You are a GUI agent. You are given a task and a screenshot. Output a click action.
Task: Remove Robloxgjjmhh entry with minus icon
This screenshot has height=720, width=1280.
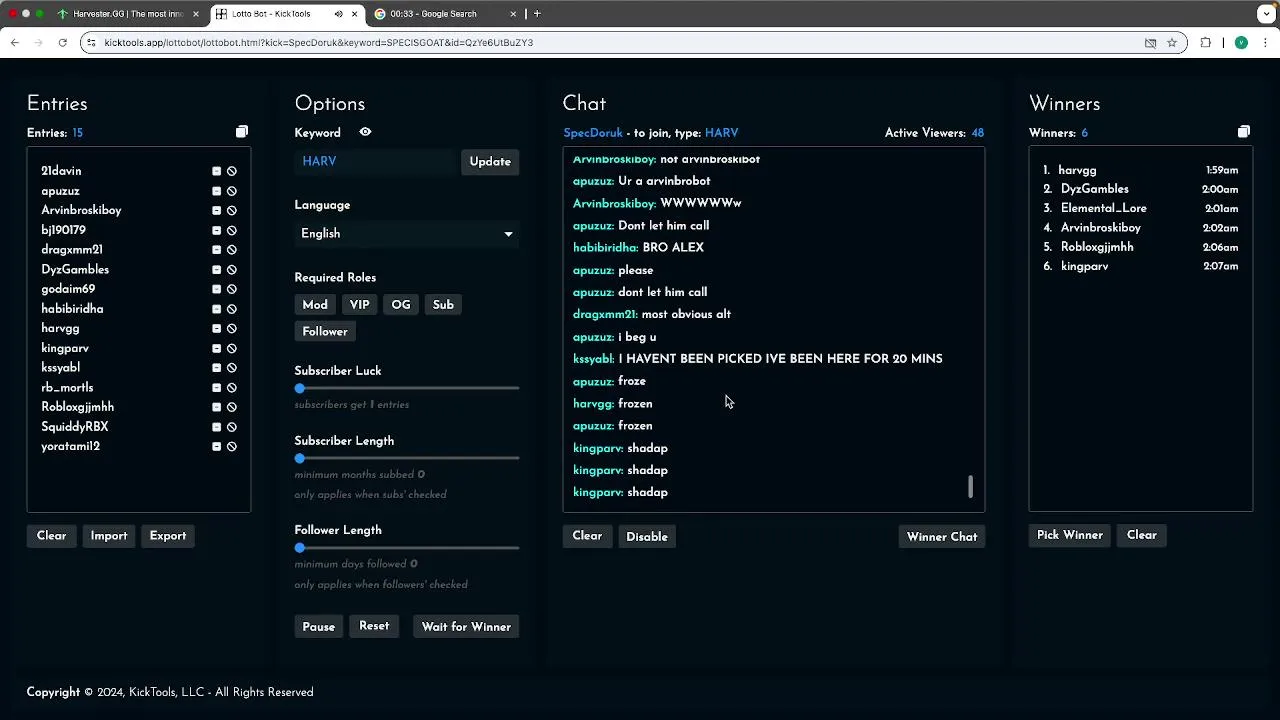[216, 407]
